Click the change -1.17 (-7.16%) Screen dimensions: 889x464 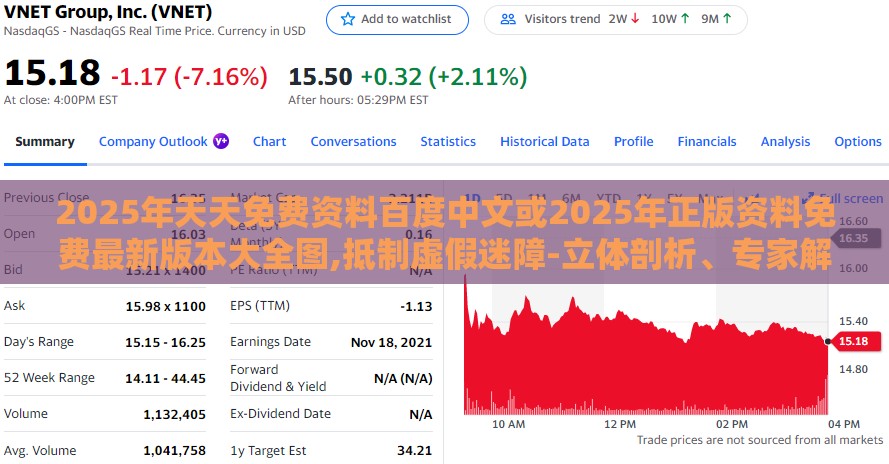[189, 77]
